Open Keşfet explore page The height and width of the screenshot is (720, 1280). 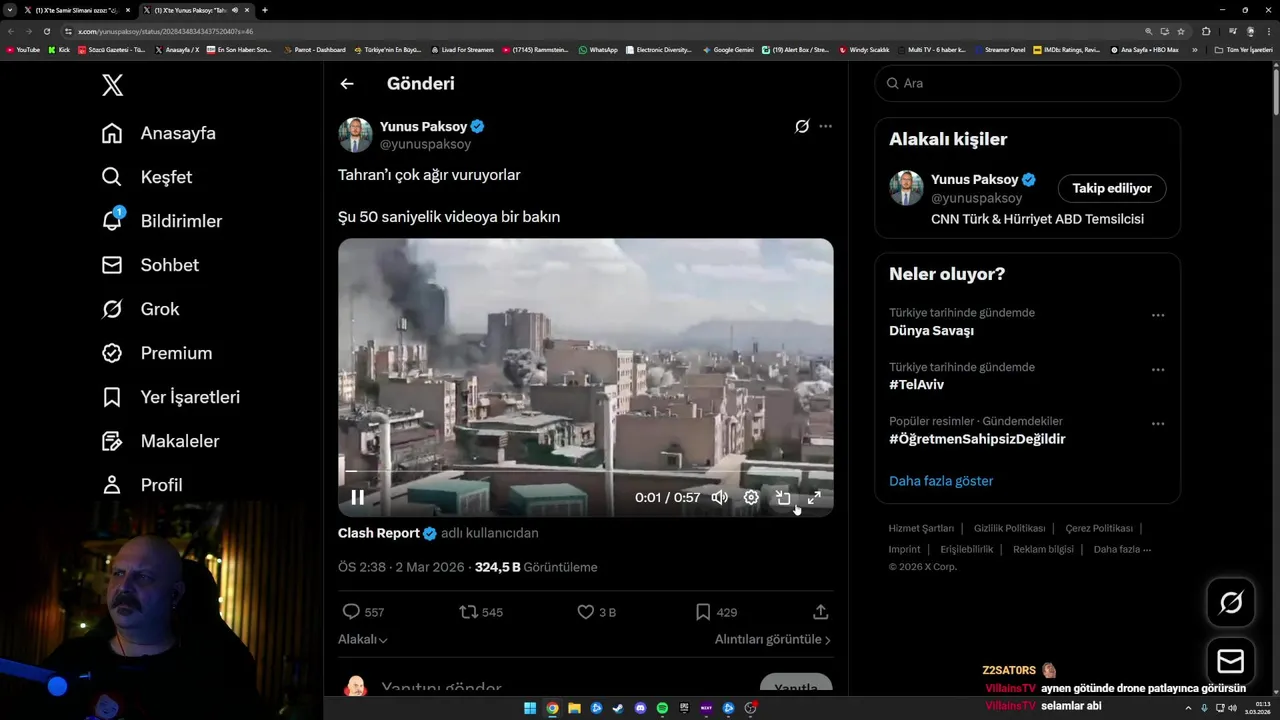click(x=147, y=177)
